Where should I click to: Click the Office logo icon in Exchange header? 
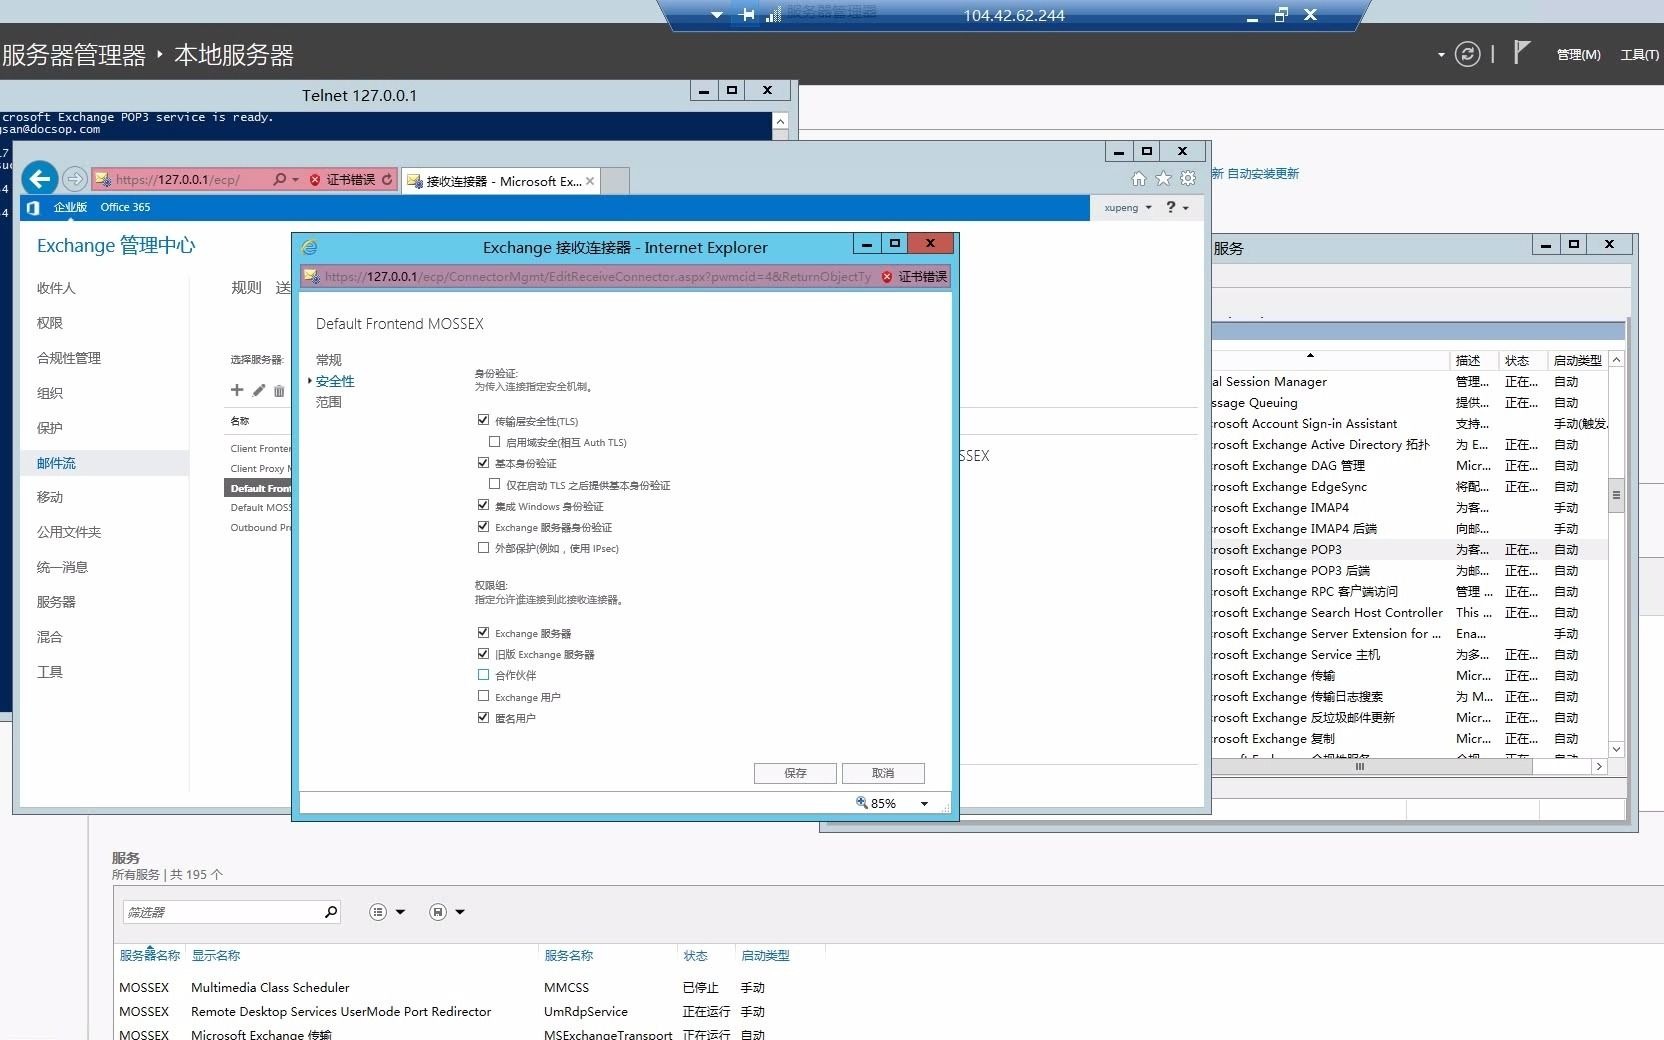(x=33, y=207)
